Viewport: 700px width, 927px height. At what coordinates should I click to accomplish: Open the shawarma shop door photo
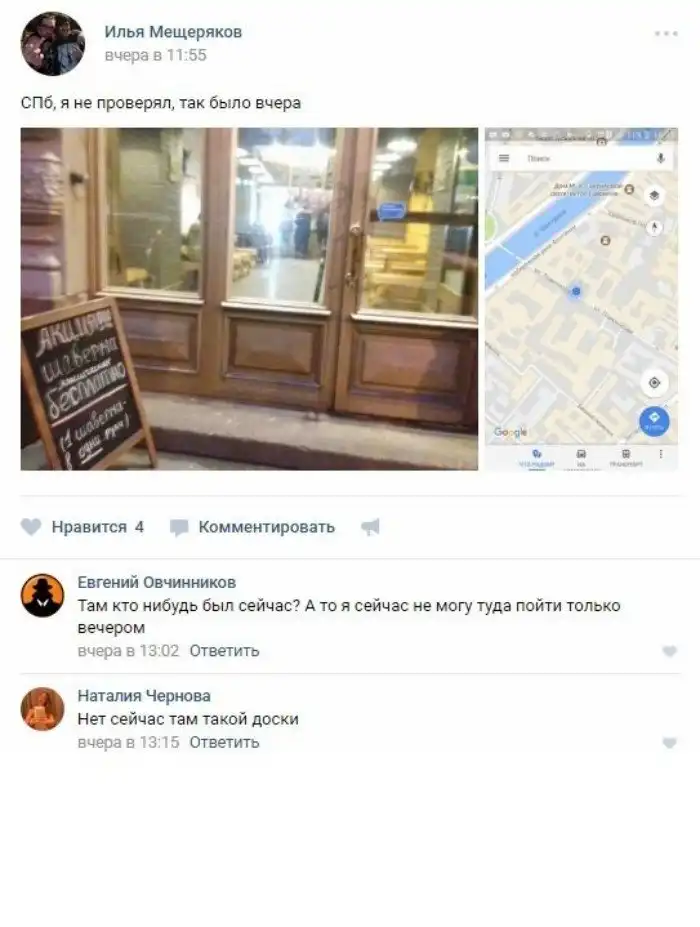(x=249, y=299)
